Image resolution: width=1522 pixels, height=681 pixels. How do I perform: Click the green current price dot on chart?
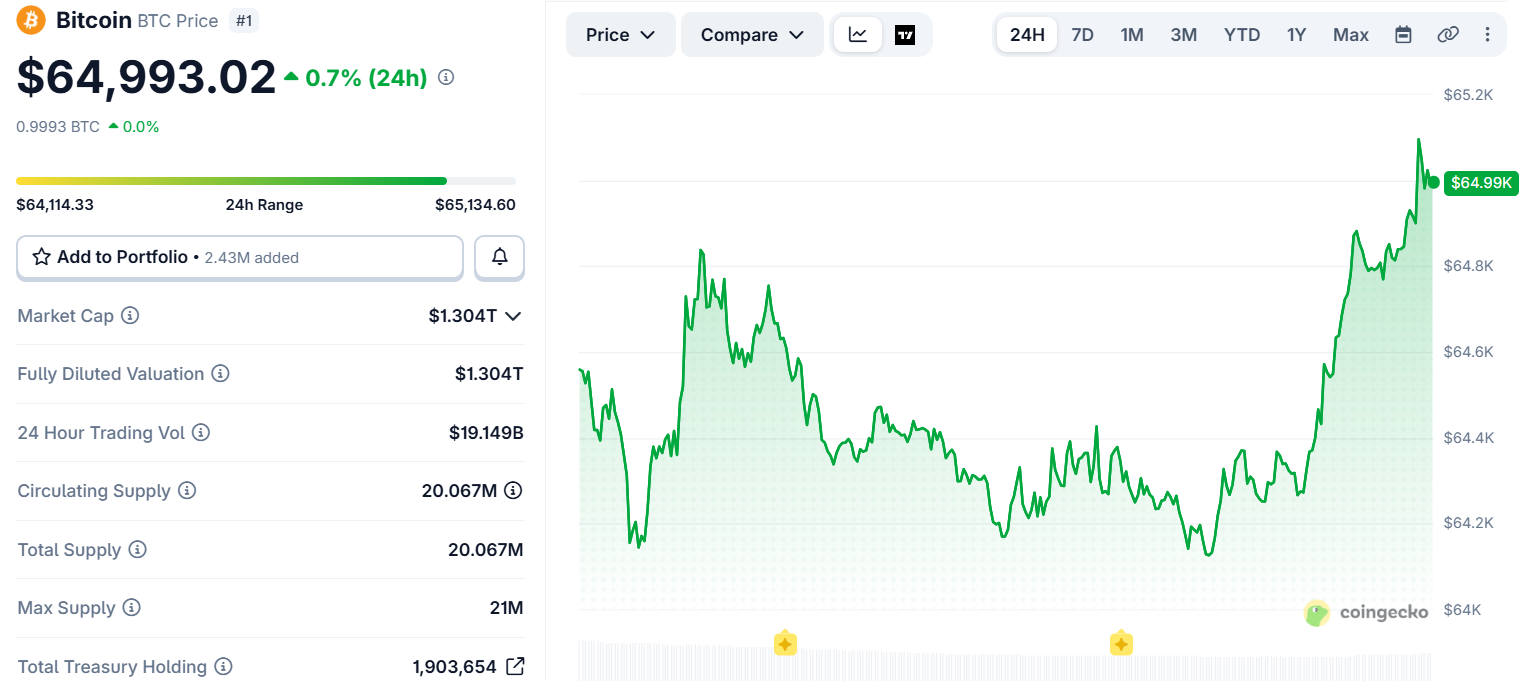coord(1433,182)
